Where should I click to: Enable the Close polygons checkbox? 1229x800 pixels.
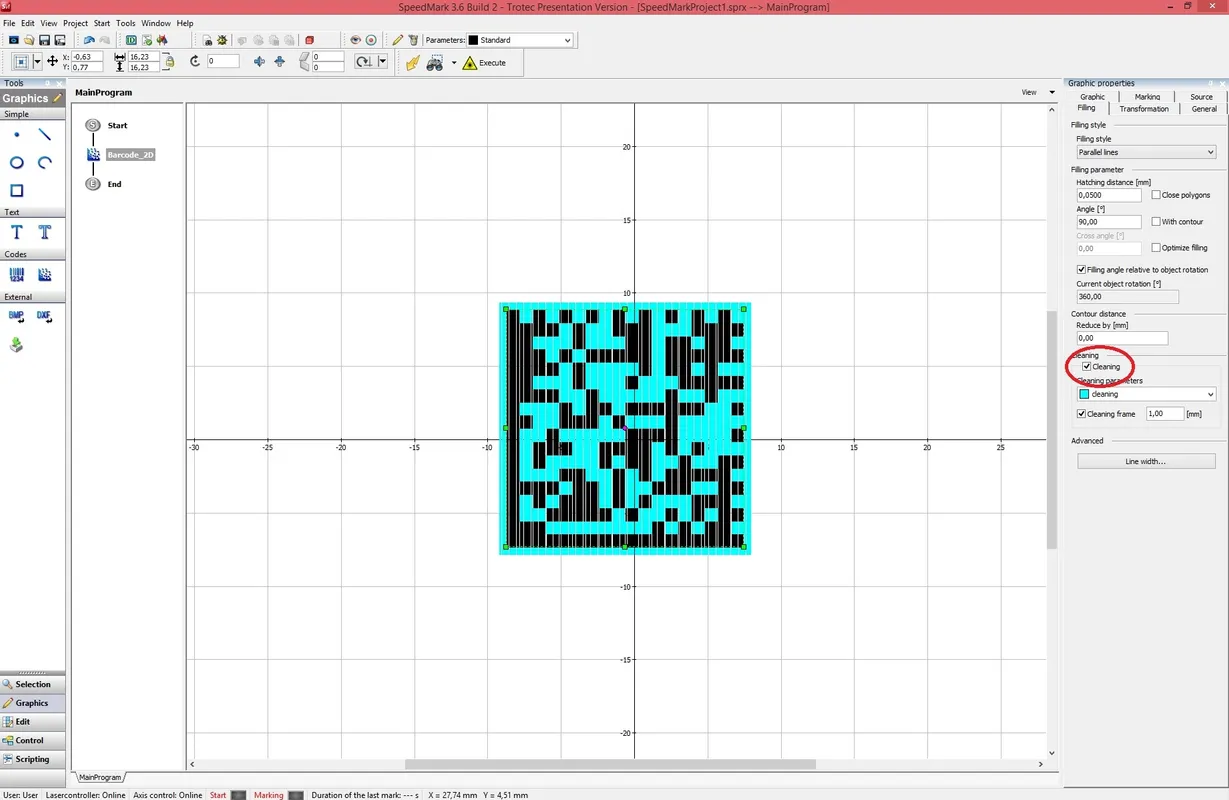pyautogui.click(x=1156, y=195)
